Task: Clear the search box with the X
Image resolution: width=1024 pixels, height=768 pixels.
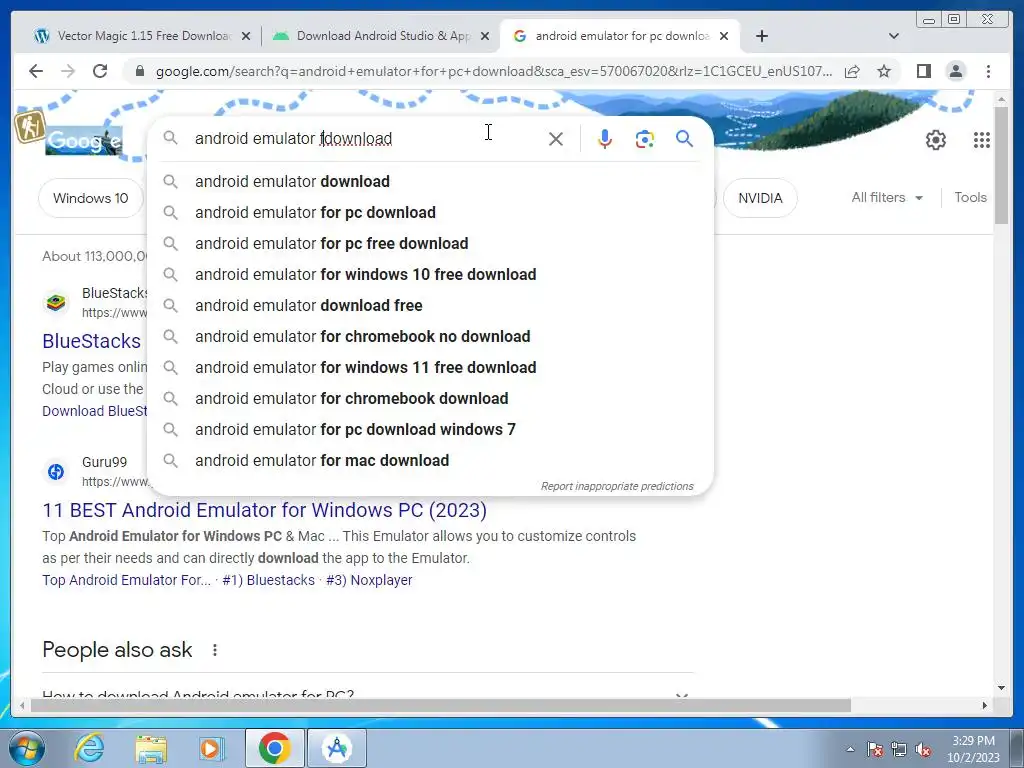Action: tap(556, 139)
